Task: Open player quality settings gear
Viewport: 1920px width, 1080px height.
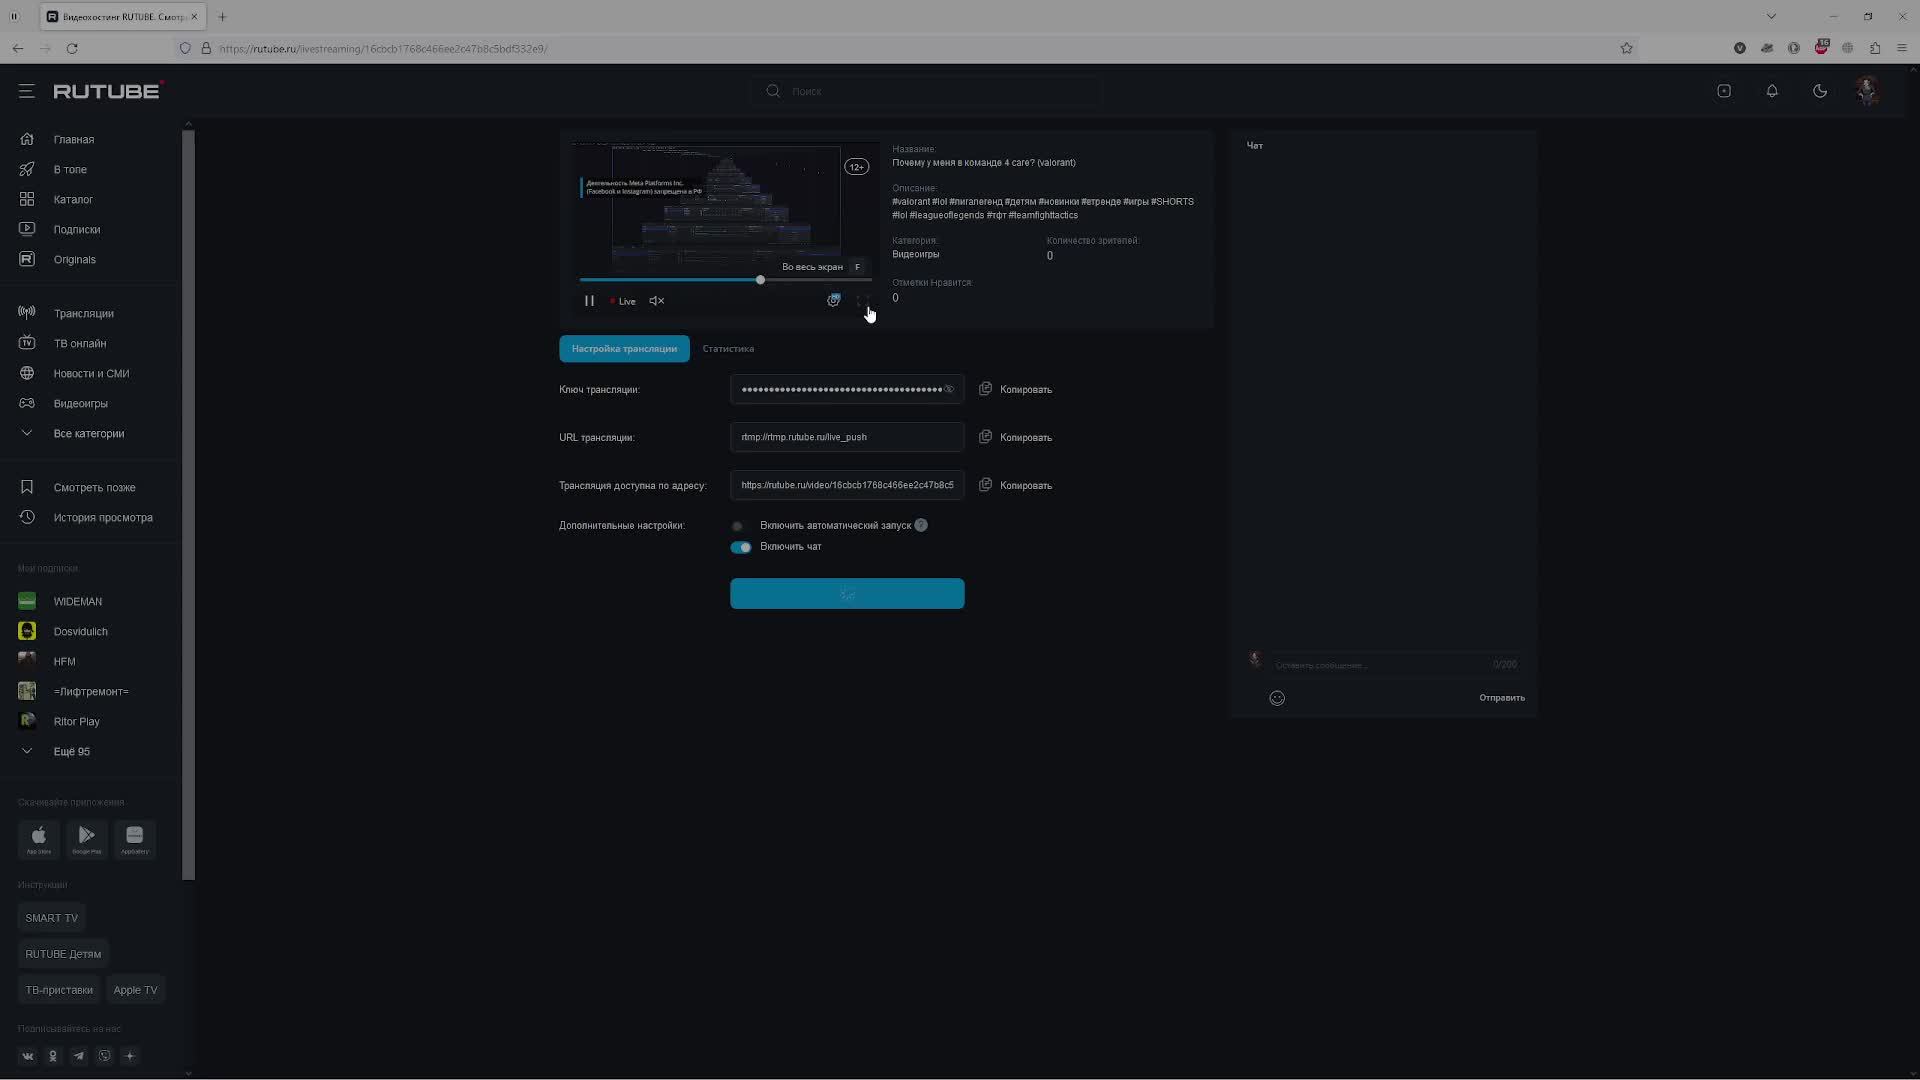Action: click(833, 301)
